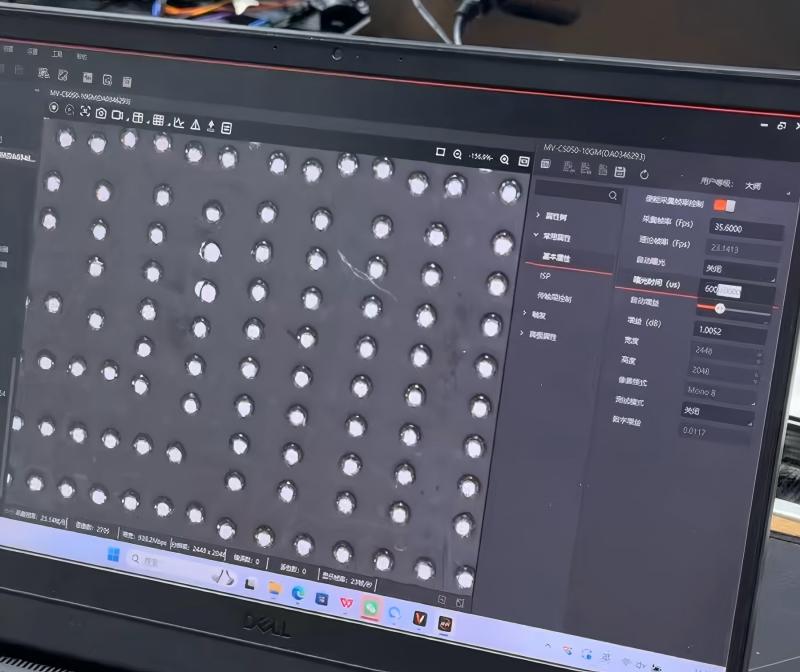The image size is (800, 672).
Task: Click the capture image camera icon
Action: point(101,114)
